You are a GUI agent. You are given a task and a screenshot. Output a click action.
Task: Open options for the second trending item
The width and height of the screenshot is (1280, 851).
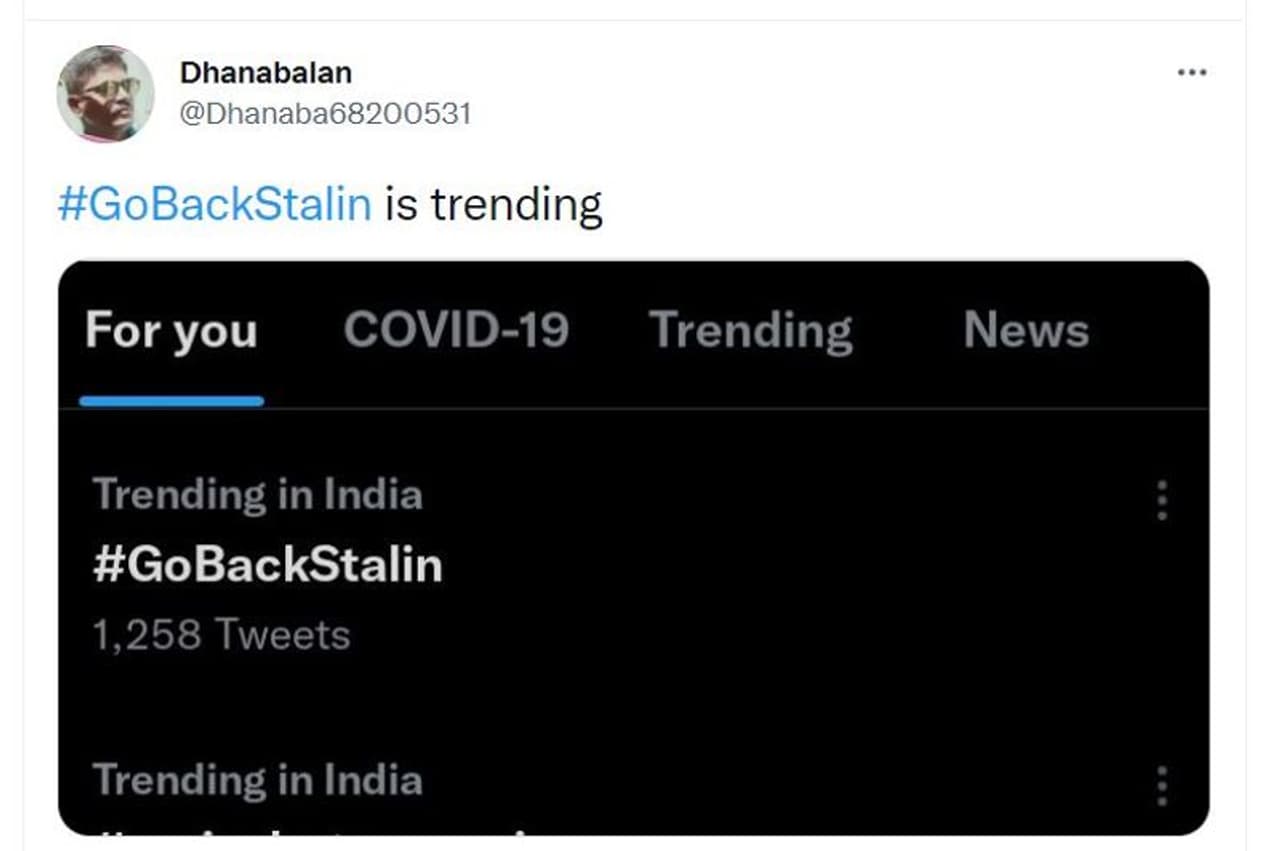pos(1161,785)
